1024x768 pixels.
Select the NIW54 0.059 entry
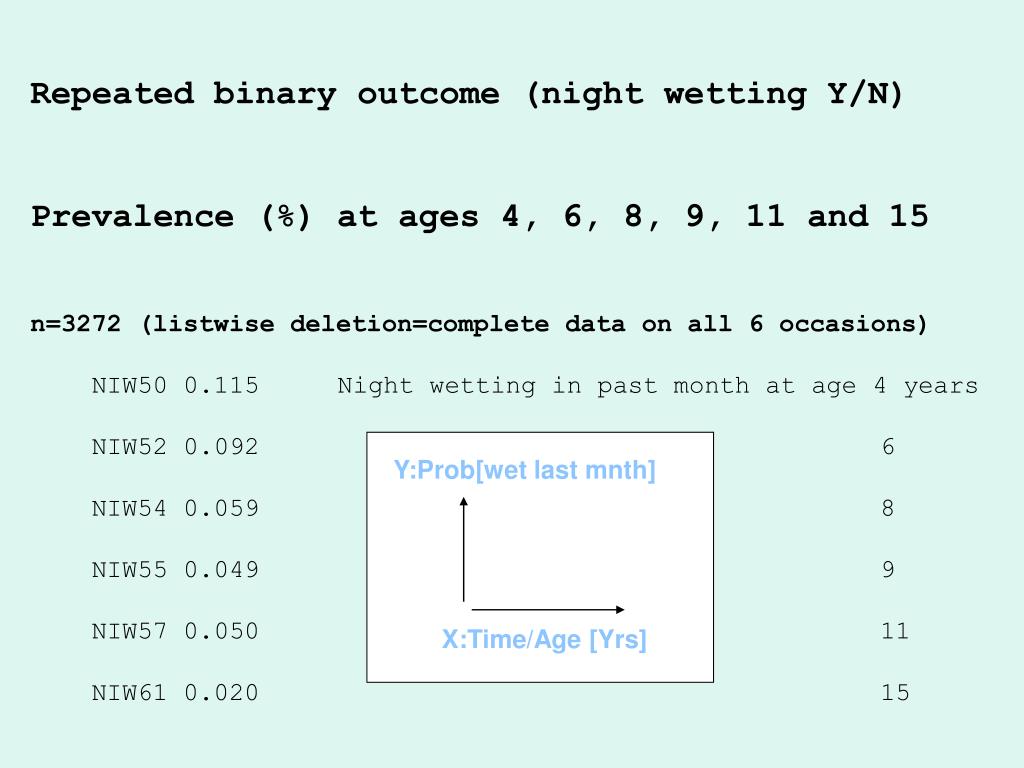(x=175, y=509)
